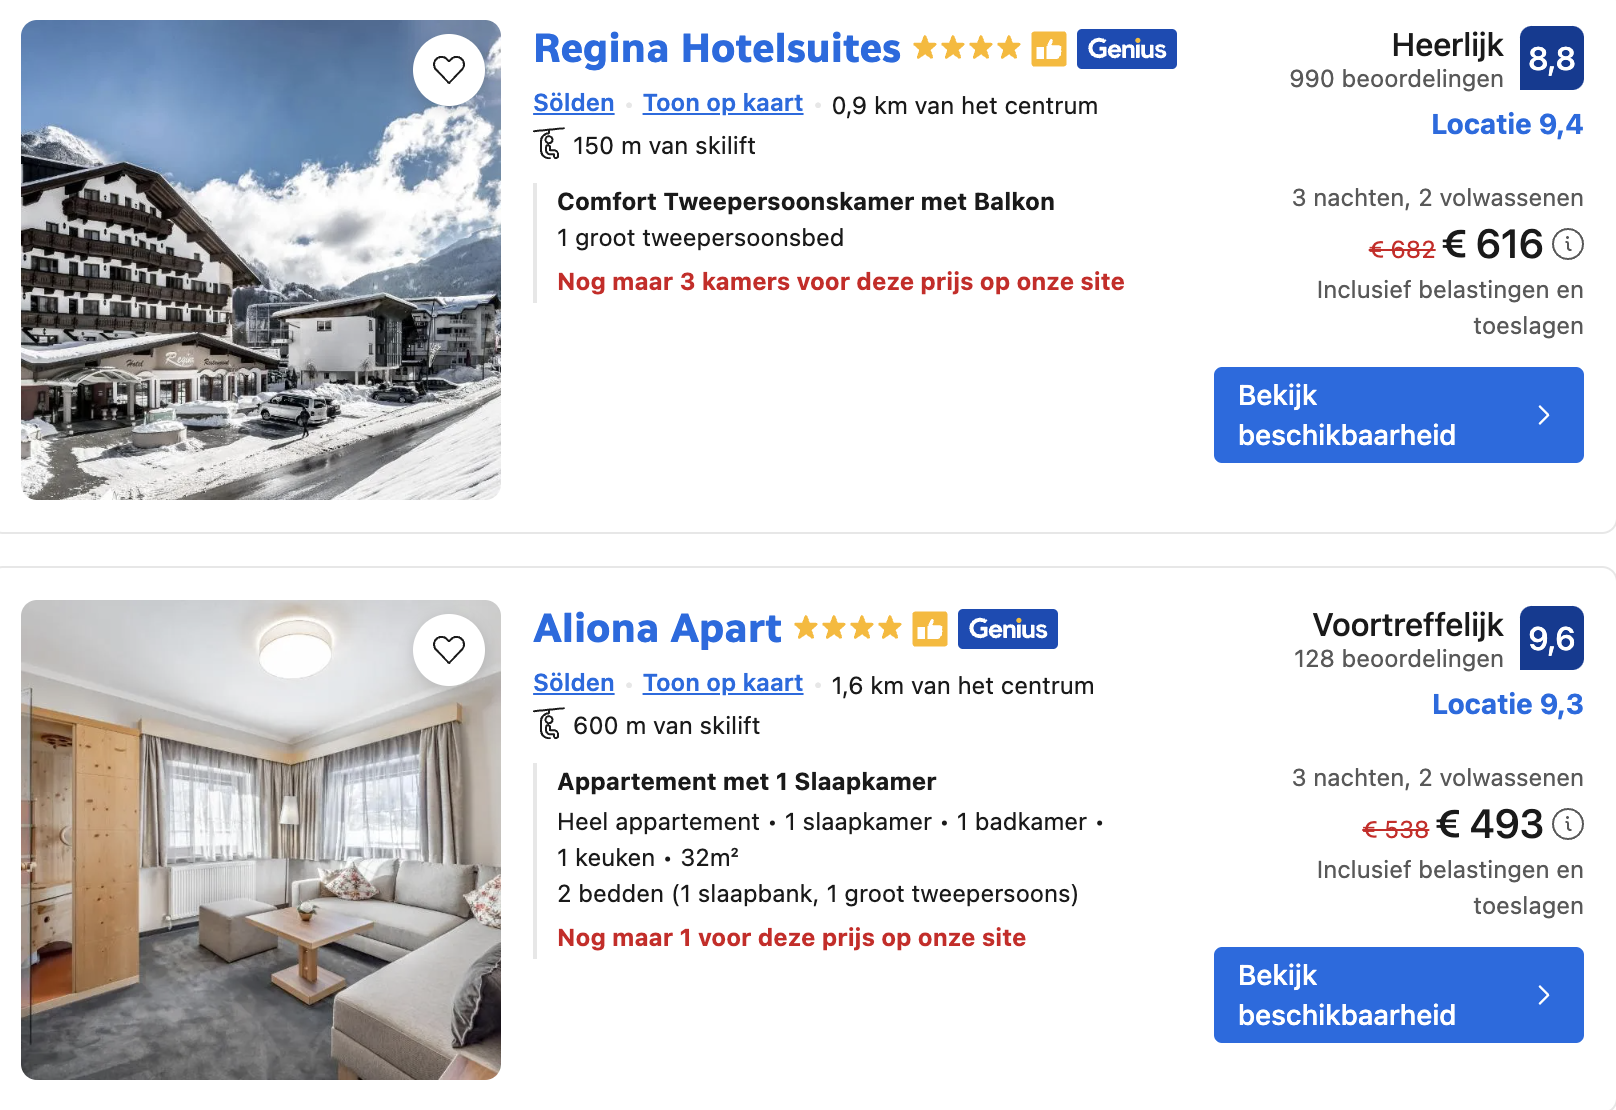1616x1110 pixels.
Task: Open Regina Hotelsuites hotel title link
Action: [717, 49]
